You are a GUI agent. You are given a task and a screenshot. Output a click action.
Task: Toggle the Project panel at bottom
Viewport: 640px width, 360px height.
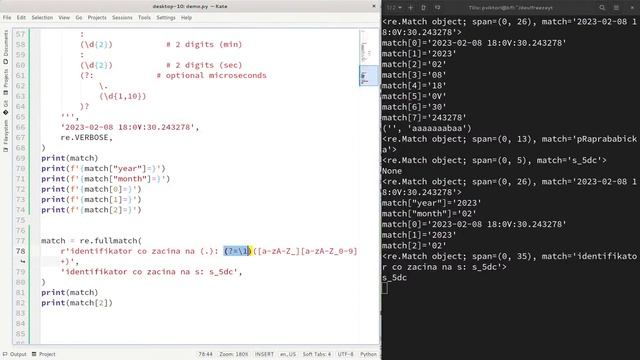point(44,354)
